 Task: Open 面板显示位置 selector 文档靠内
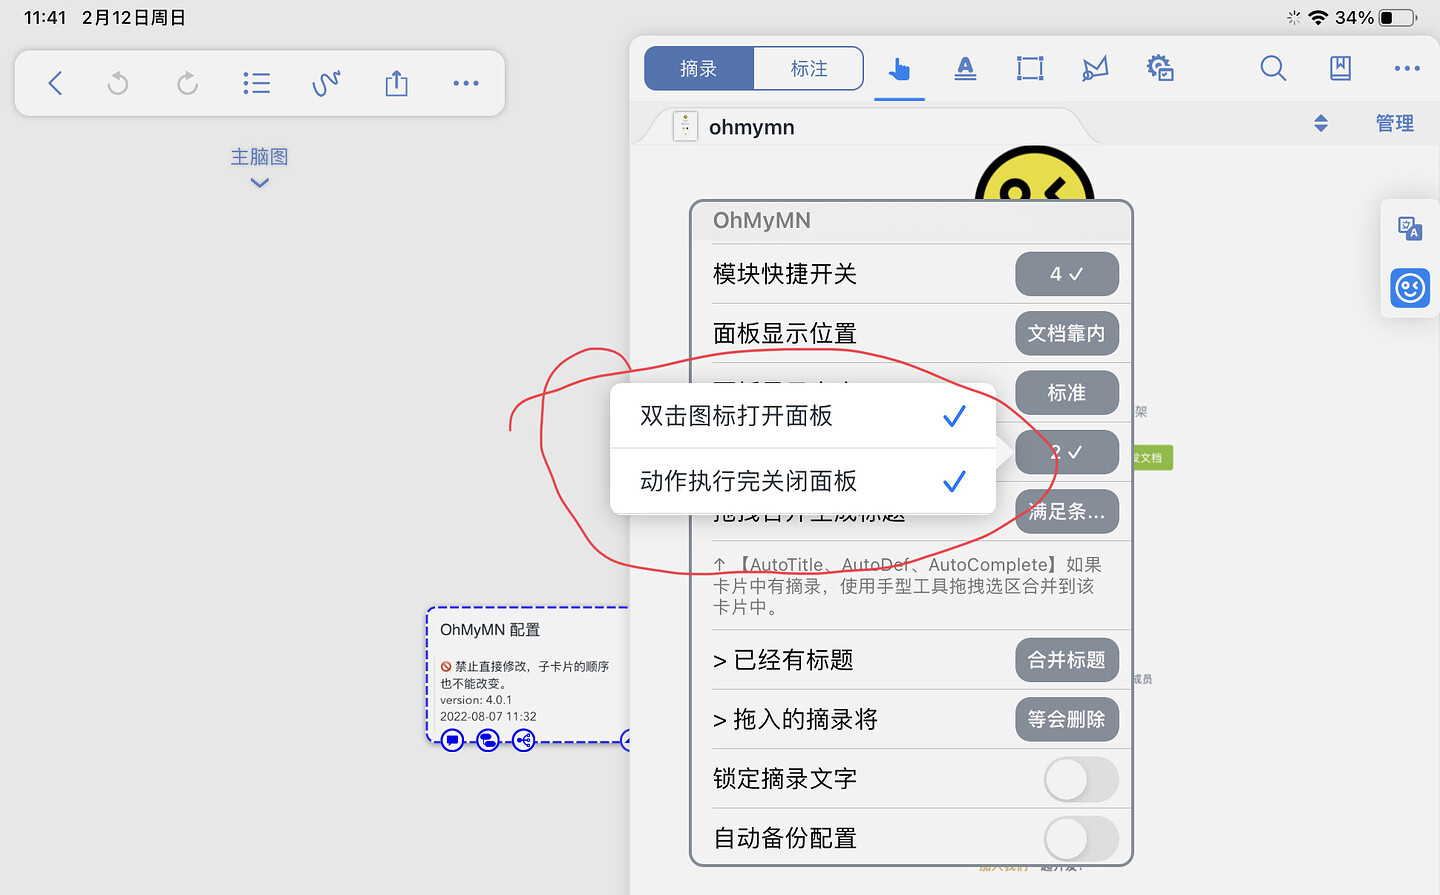pyautogui.click(x=1067, y=333)
